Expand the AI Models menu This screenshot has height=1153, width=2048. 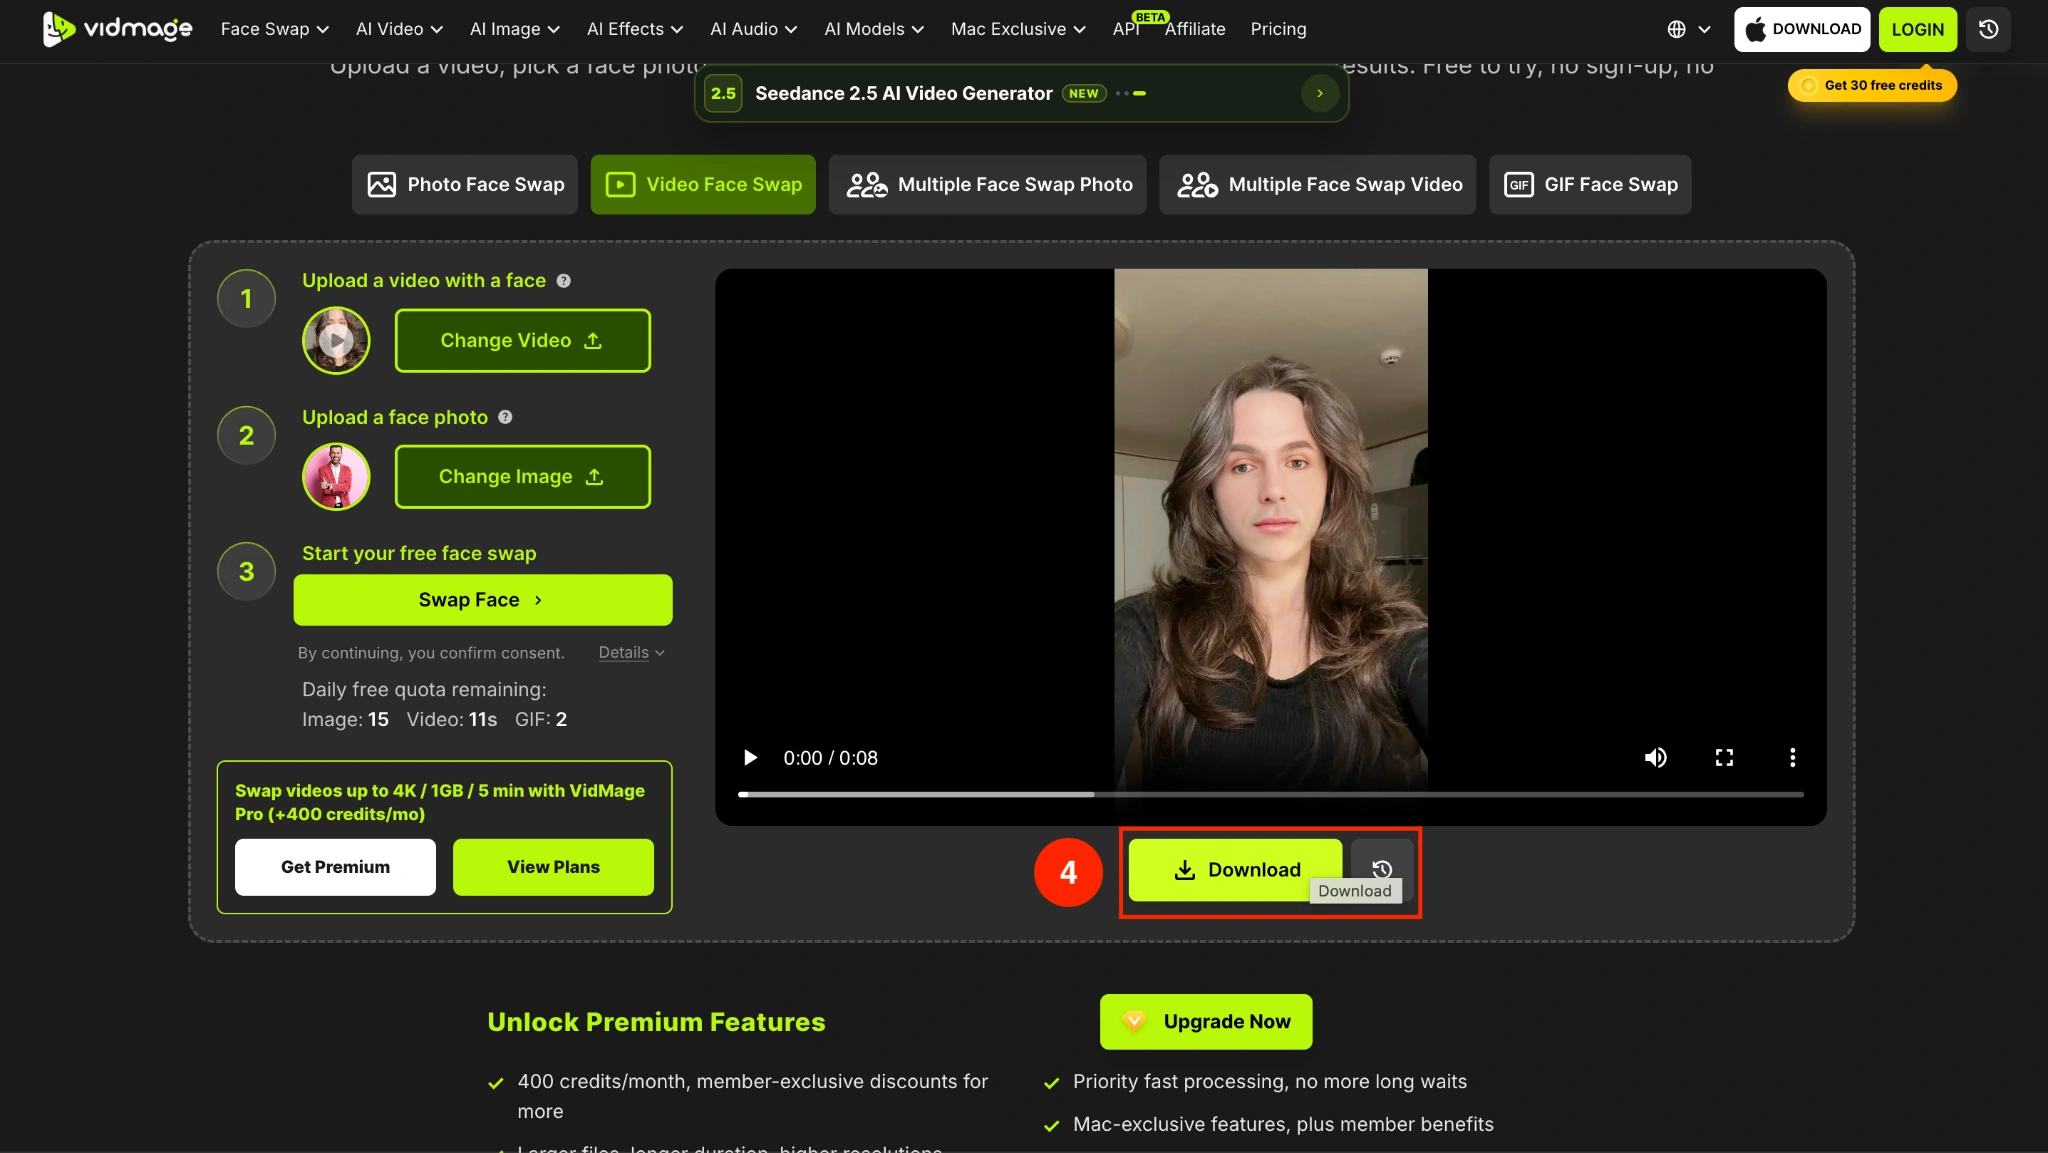[873, 29]
